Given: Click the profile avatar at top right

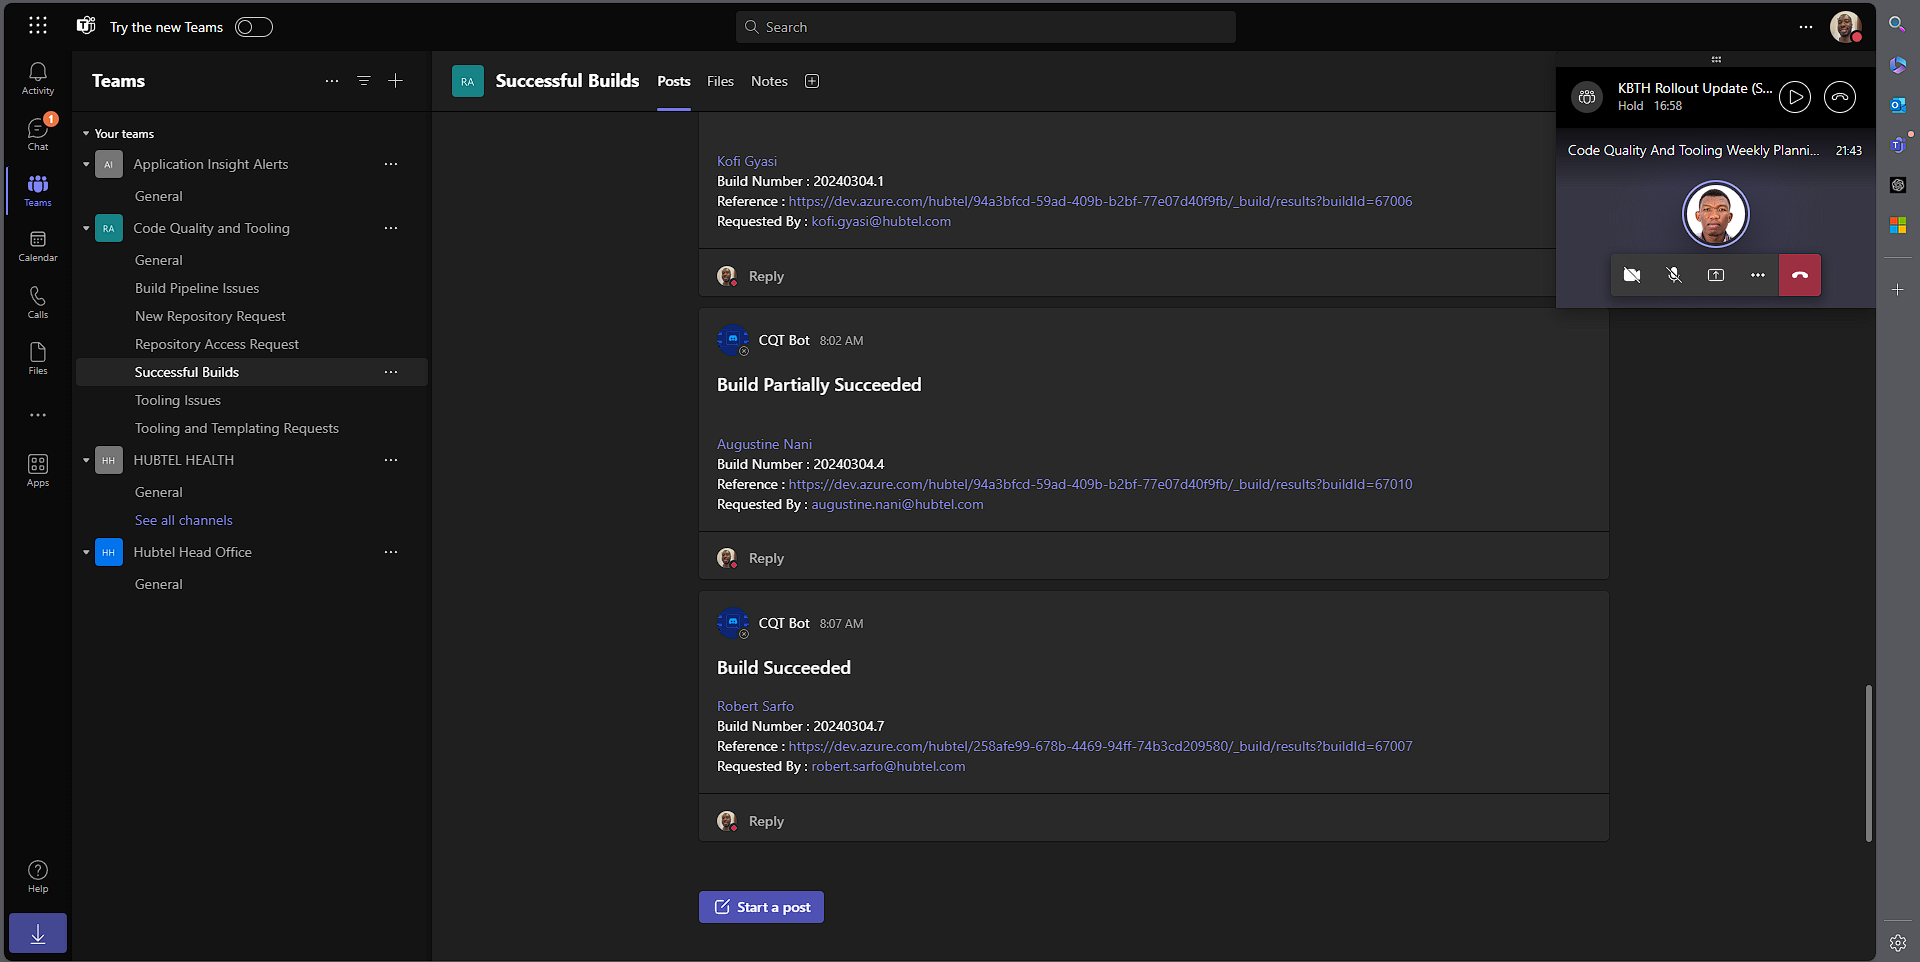Looking at the screenshot, I should (x=1846, y=27).
